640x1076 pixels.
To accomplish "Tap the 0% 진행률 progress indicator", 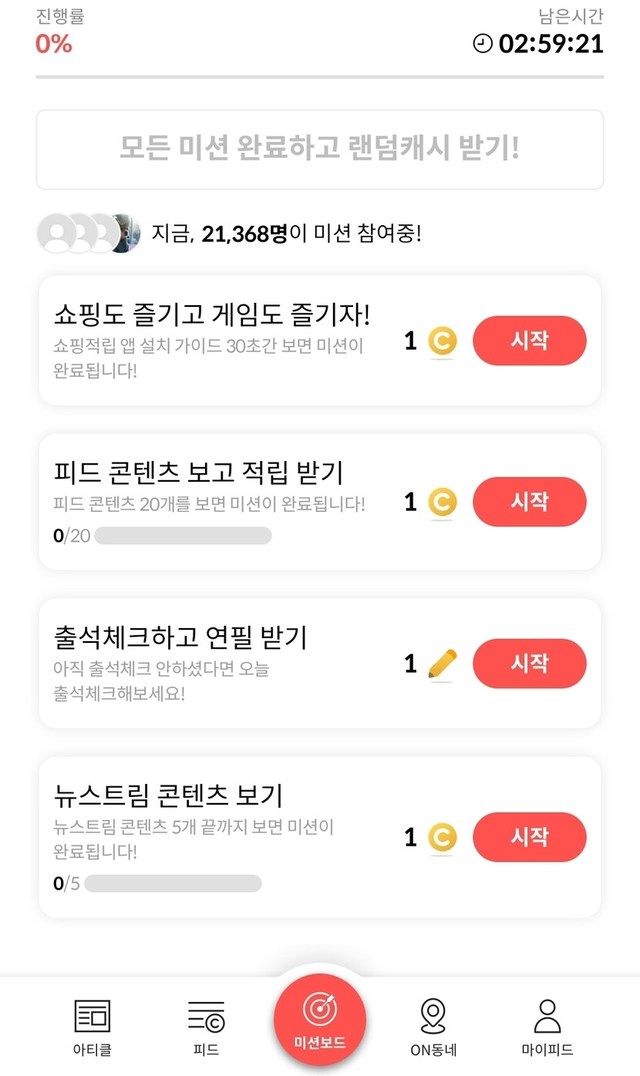I will [54, 44].
